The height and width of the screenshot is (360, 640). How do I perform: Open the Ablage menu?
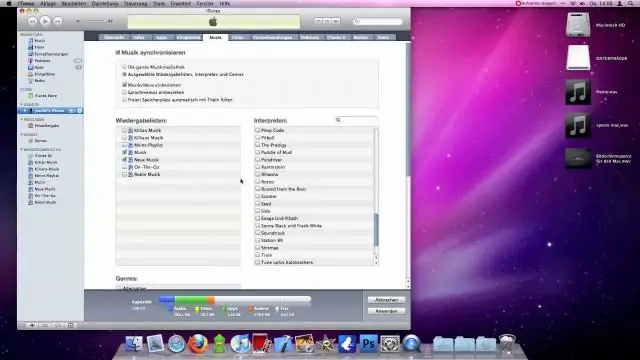(x=48, y=3)
